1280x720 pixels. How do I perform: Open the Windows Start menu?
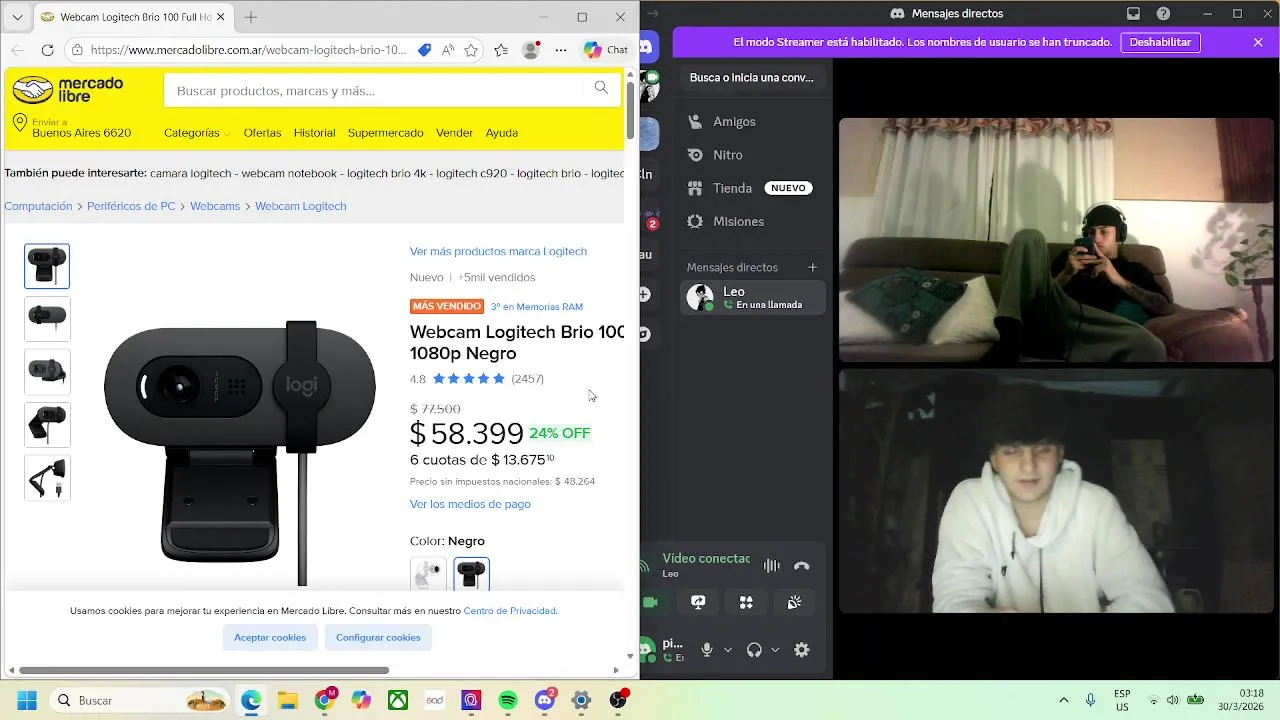coord(27,700)
